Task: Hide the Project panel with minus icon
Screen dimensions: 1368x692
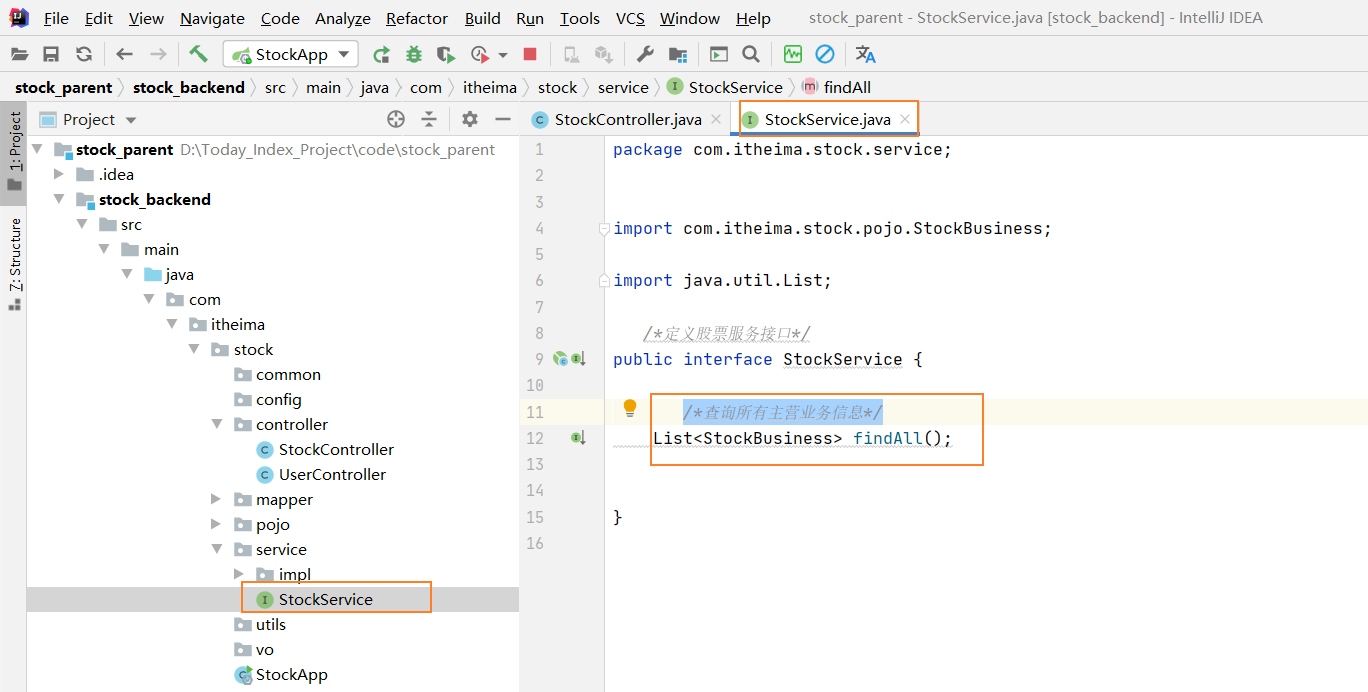Action: pos(503,120)
